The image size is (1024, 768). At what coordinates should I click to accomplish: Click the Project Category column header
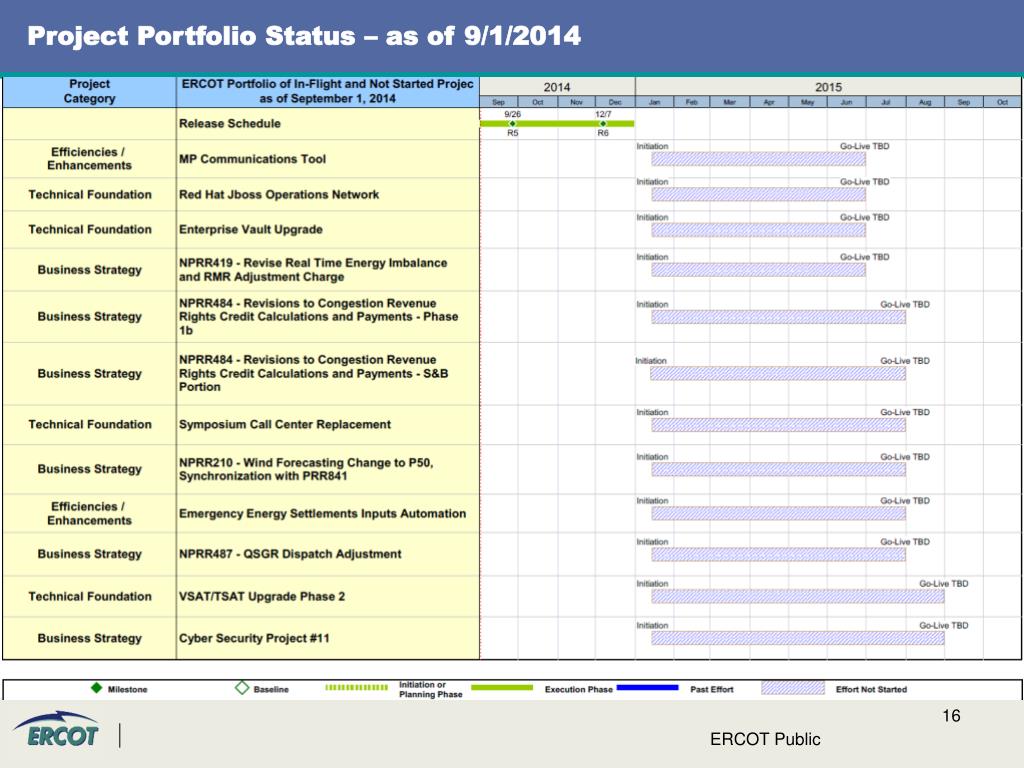click(x=89, y=91)
